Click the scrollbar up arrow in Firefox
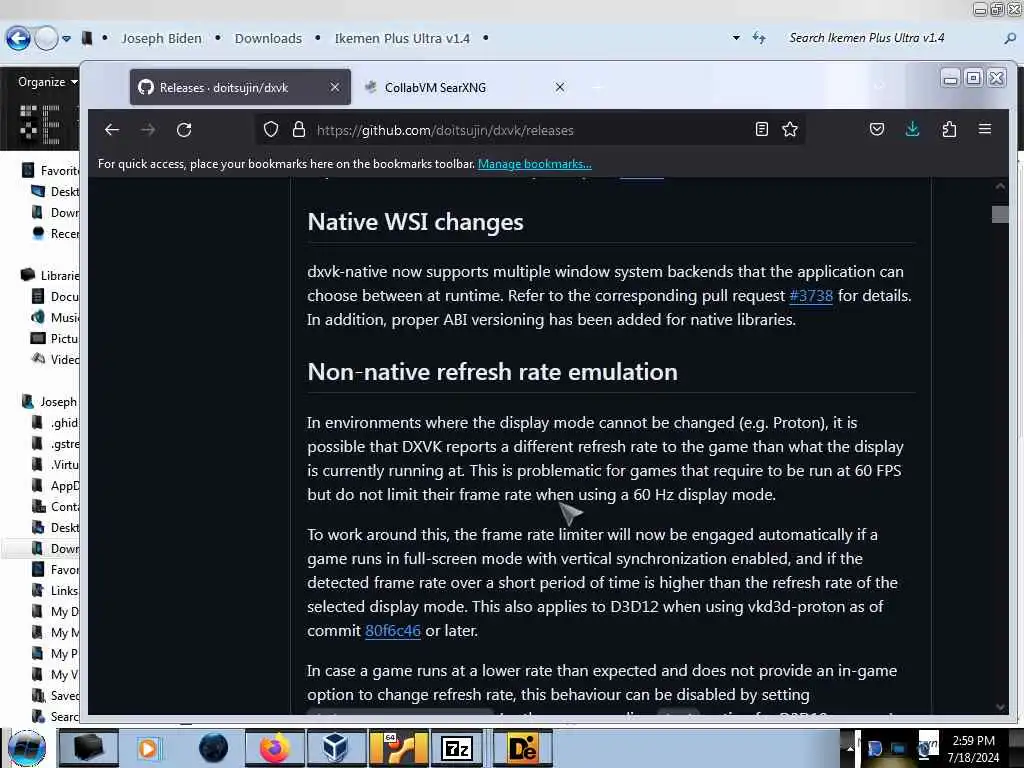This screenshot has width=1024, height=768. 1000,186
